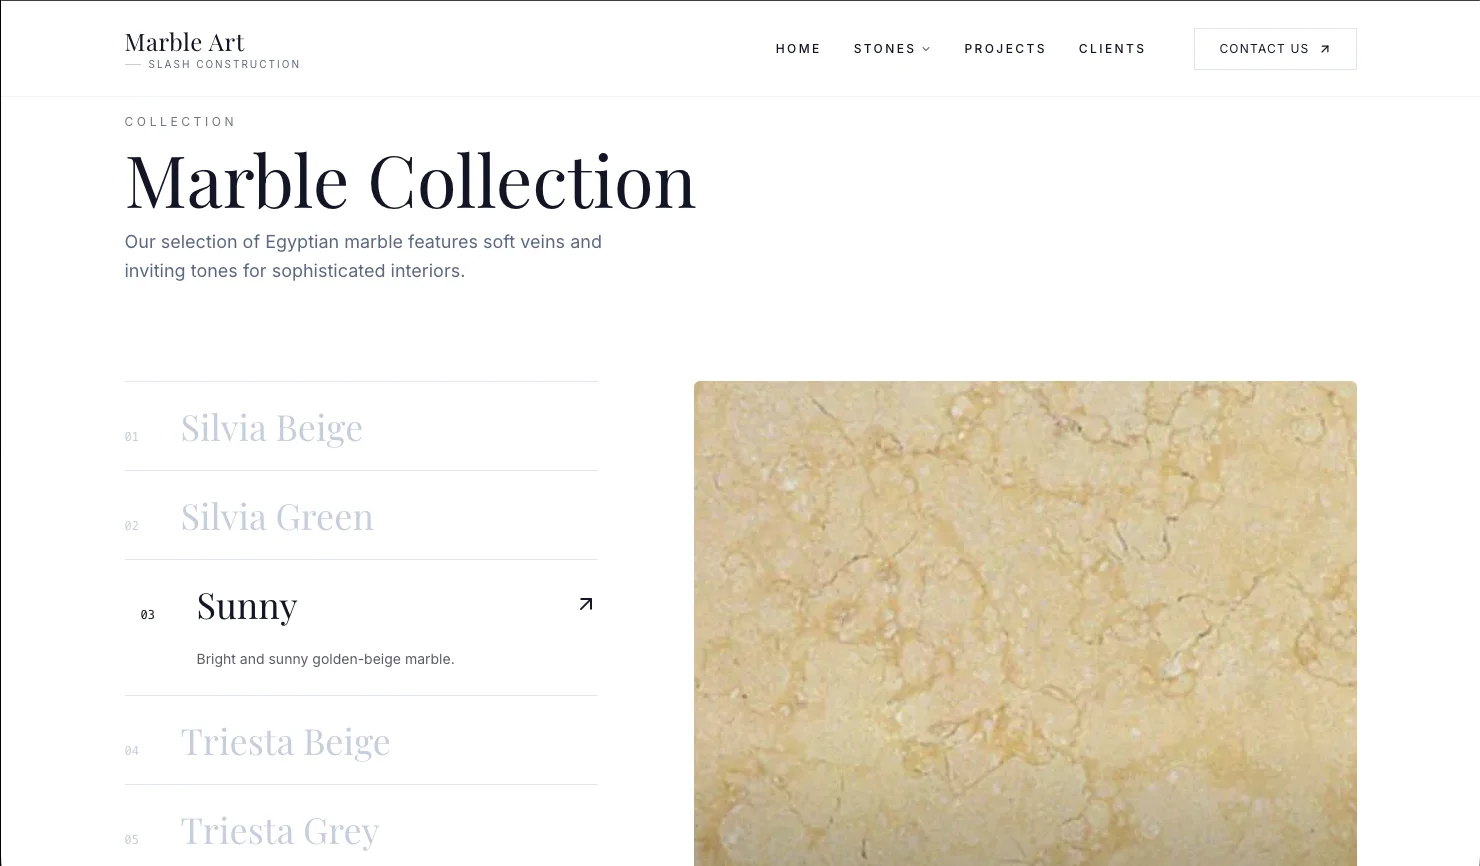Click the Sunny marble preview image

click(x=1025, y=623)
